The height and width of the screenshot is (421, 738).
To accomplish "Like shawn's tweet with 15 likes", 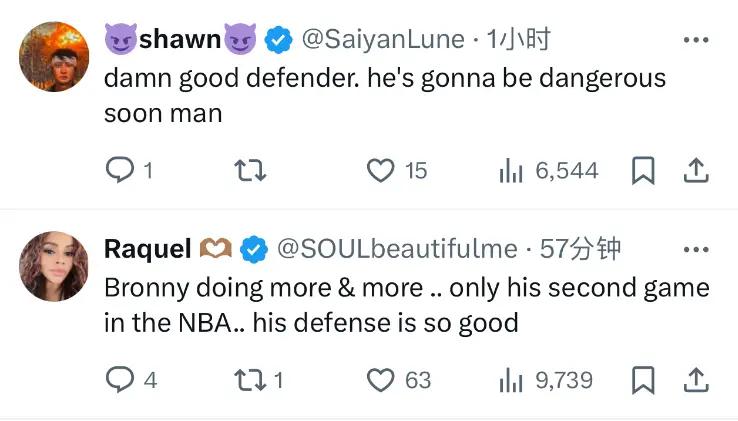I will (x=381, y=171).
